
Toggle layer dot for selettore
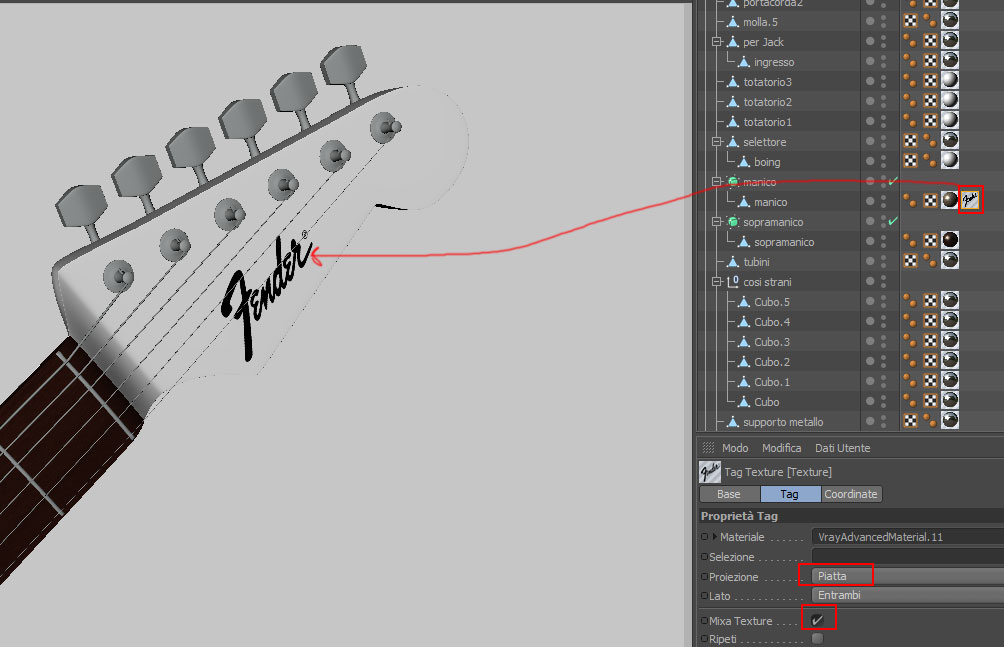point(870,141)
